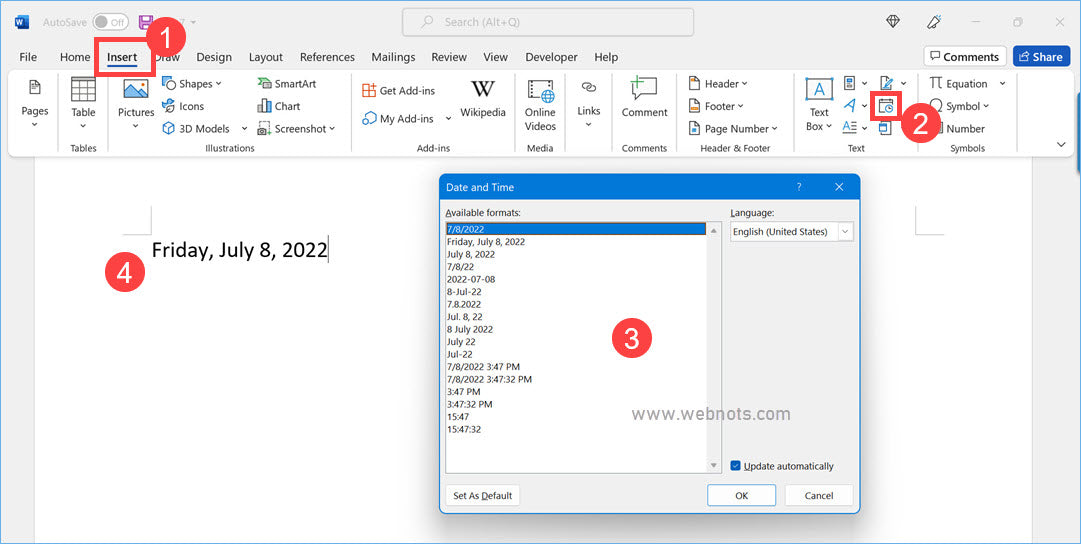This screenshot has height=544, width=1081.
Task: Go to the References tab
Action: tap(327, 57)
